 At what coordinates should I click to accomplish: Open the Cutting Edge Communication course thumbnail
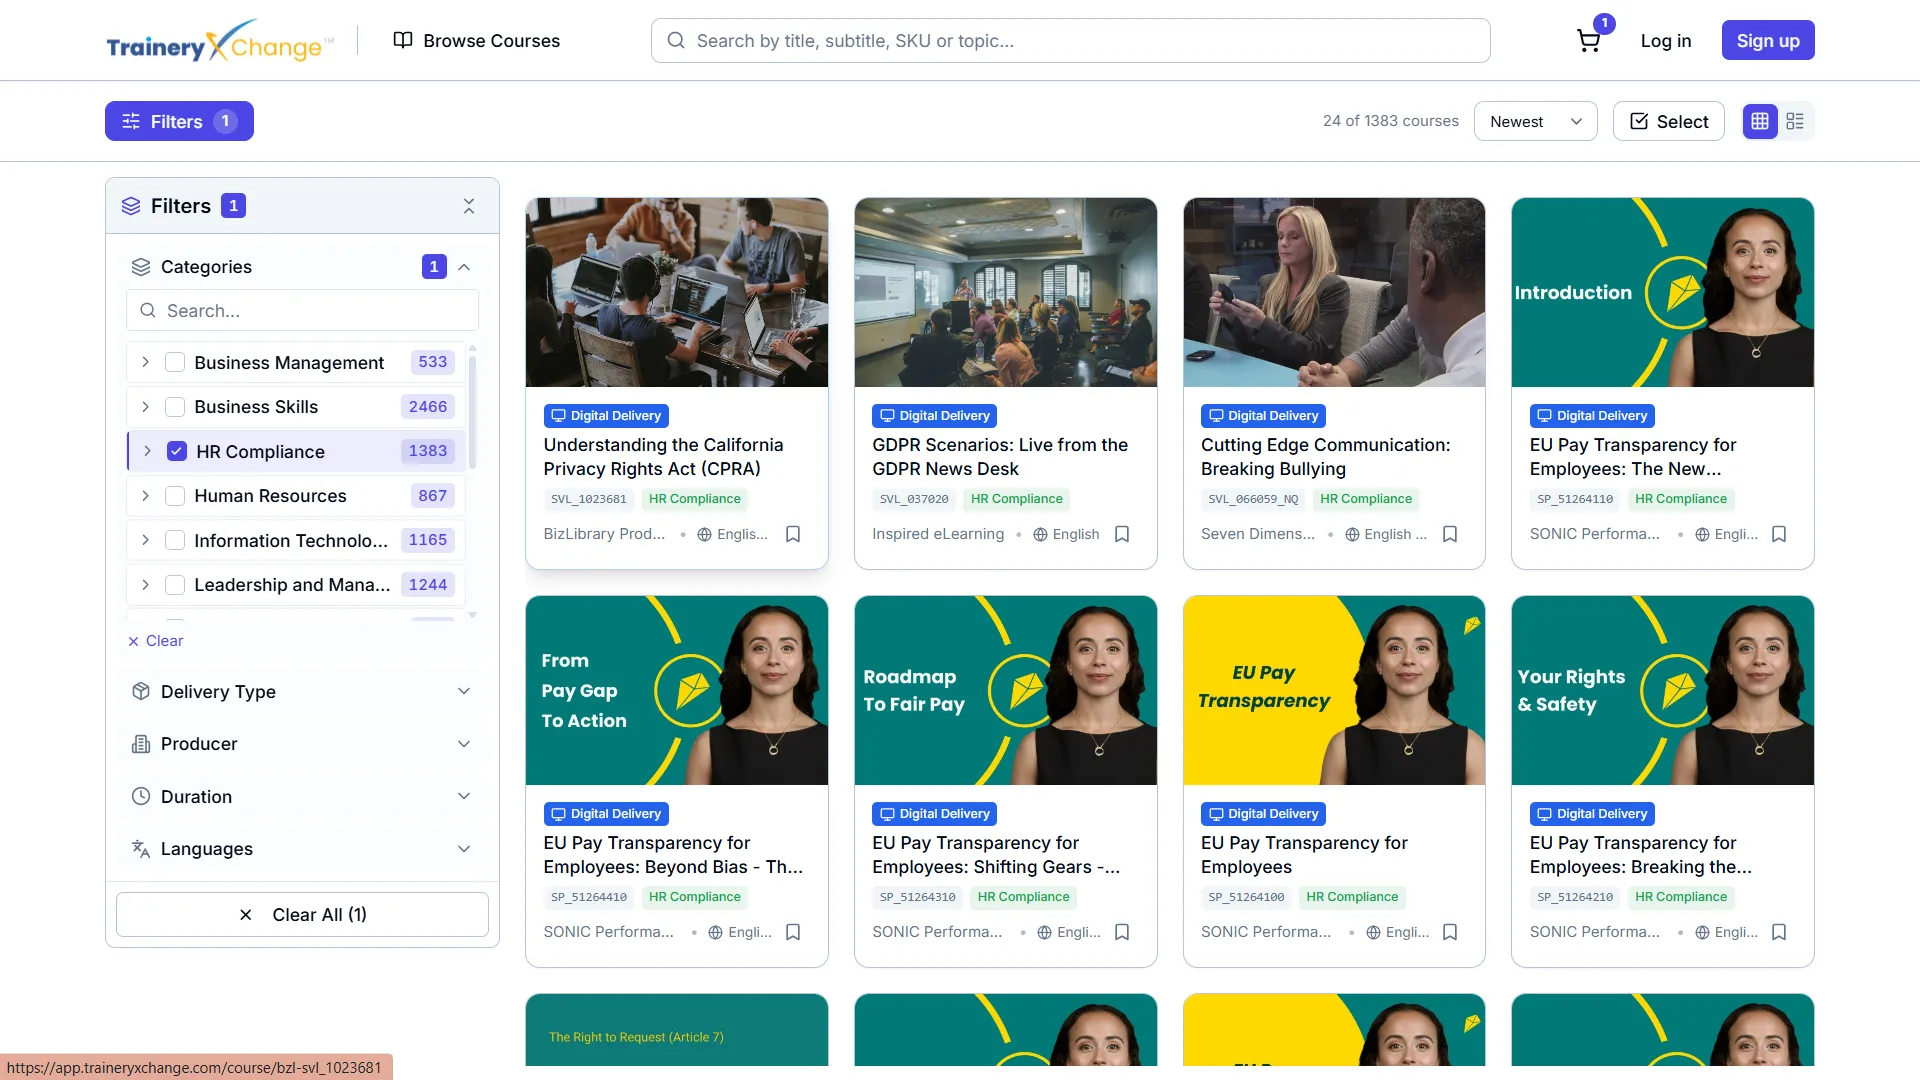click(x=1334, y=292)
